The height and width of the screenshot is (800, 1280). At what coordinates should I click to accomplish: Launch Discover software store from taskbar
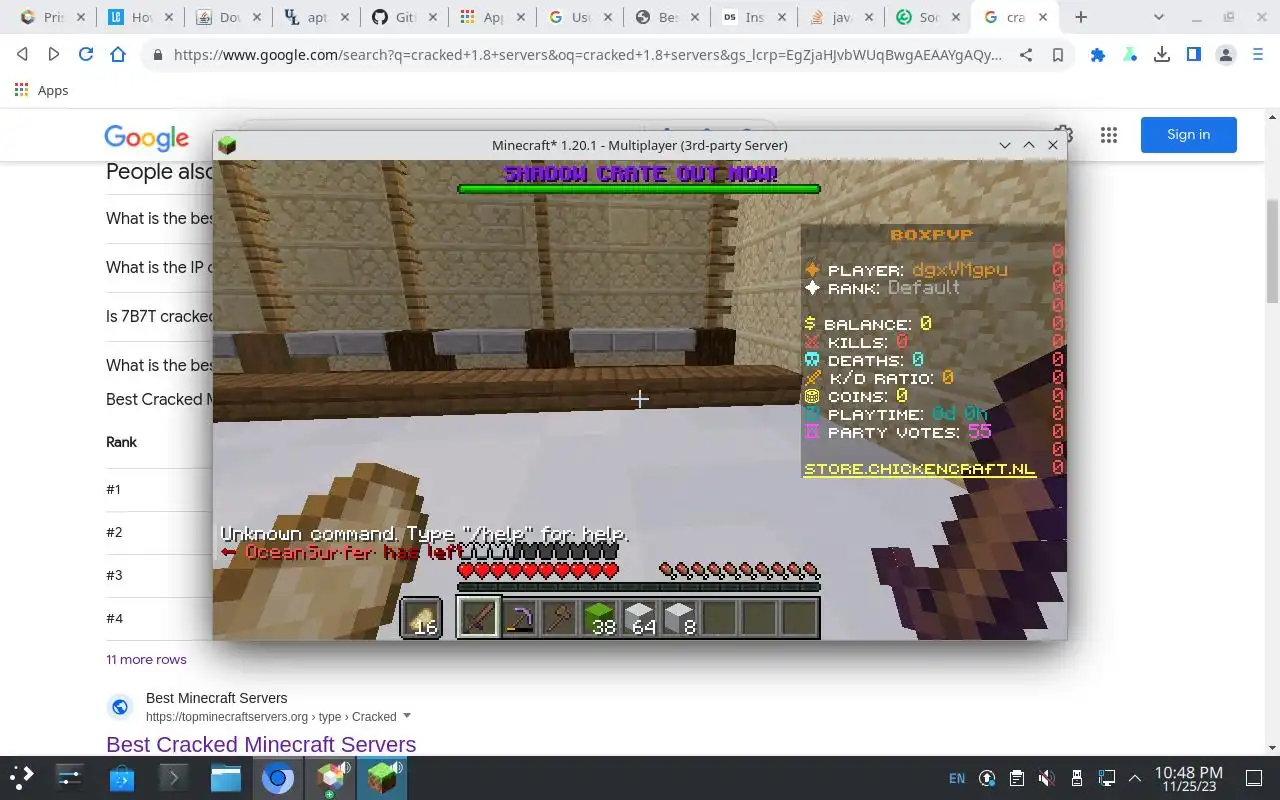coord(122,777)
